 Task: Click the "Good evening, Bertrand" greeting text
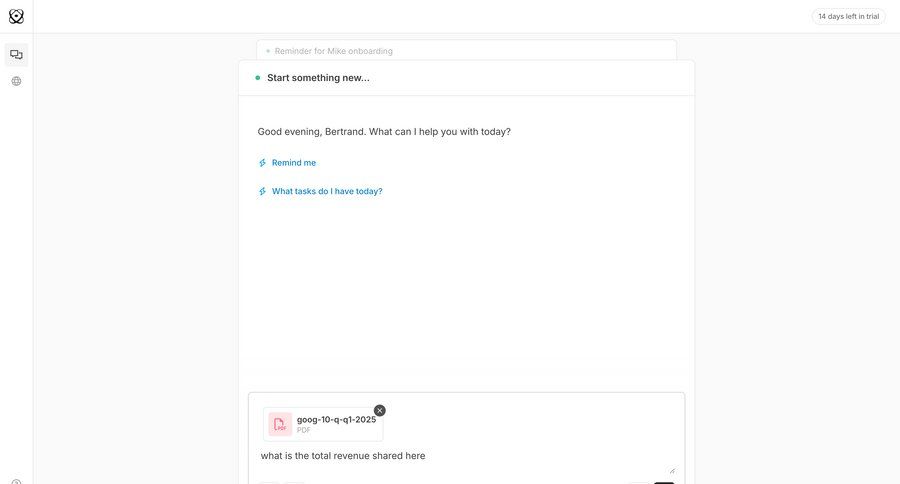[x=384, y=131]
